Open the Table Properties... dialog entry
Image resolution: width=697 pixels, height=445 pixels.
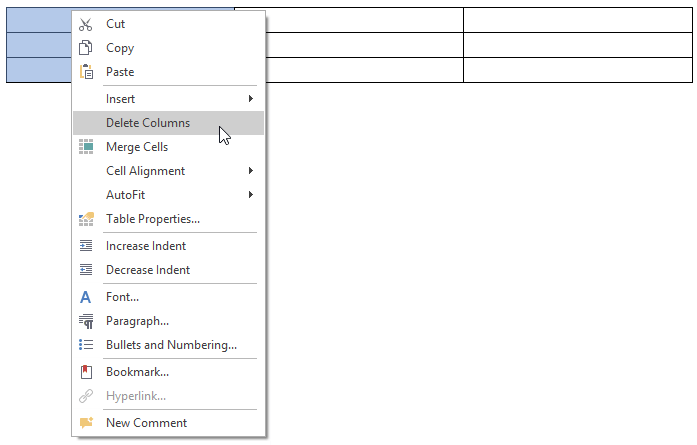153,219
